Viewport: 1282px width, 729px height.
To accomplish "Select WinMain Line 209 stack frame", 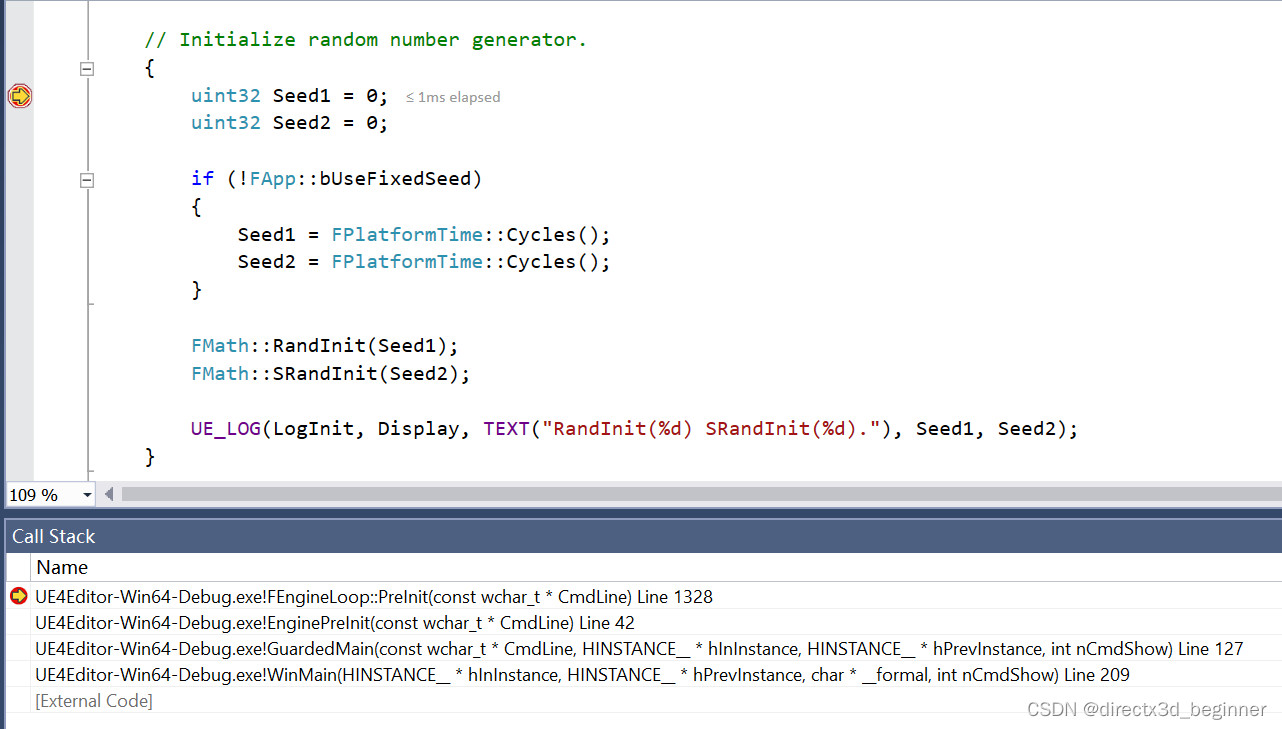I will pyautogui.click(x=582, y=675).
